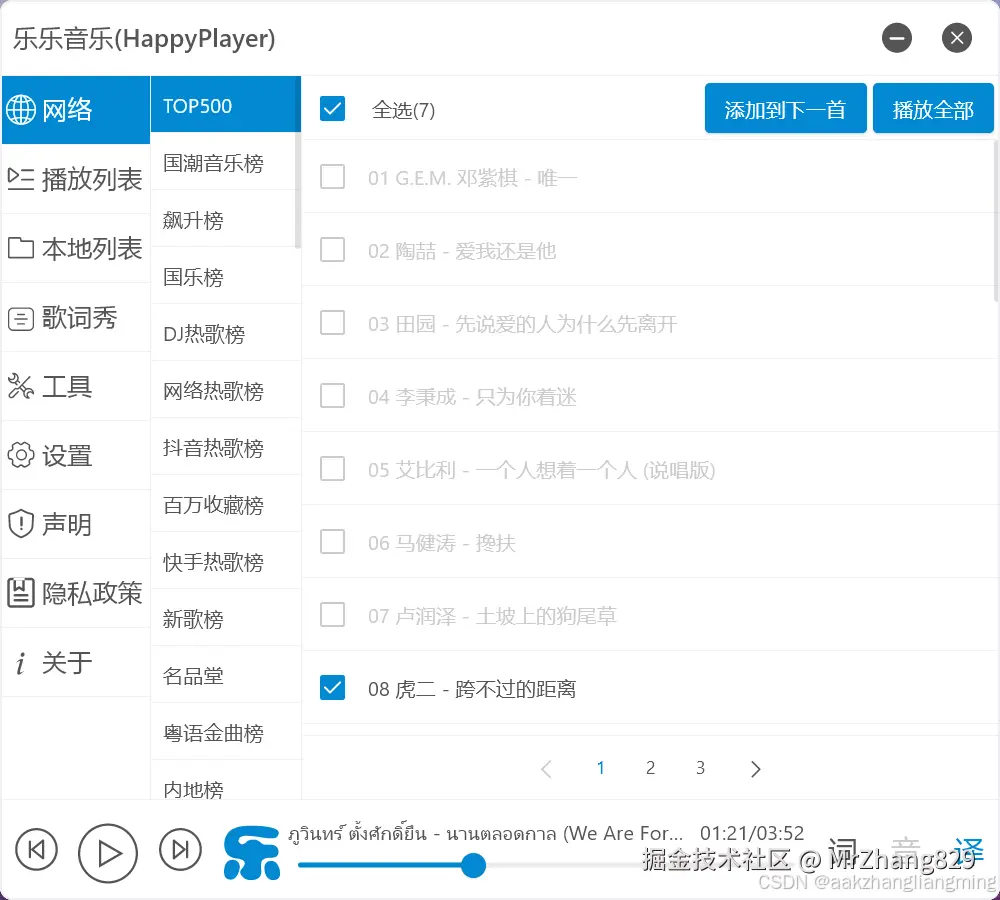Open the 歌词秀 lyrics show panel
This screenshot has height=900, width=1000.
point(70,318)
